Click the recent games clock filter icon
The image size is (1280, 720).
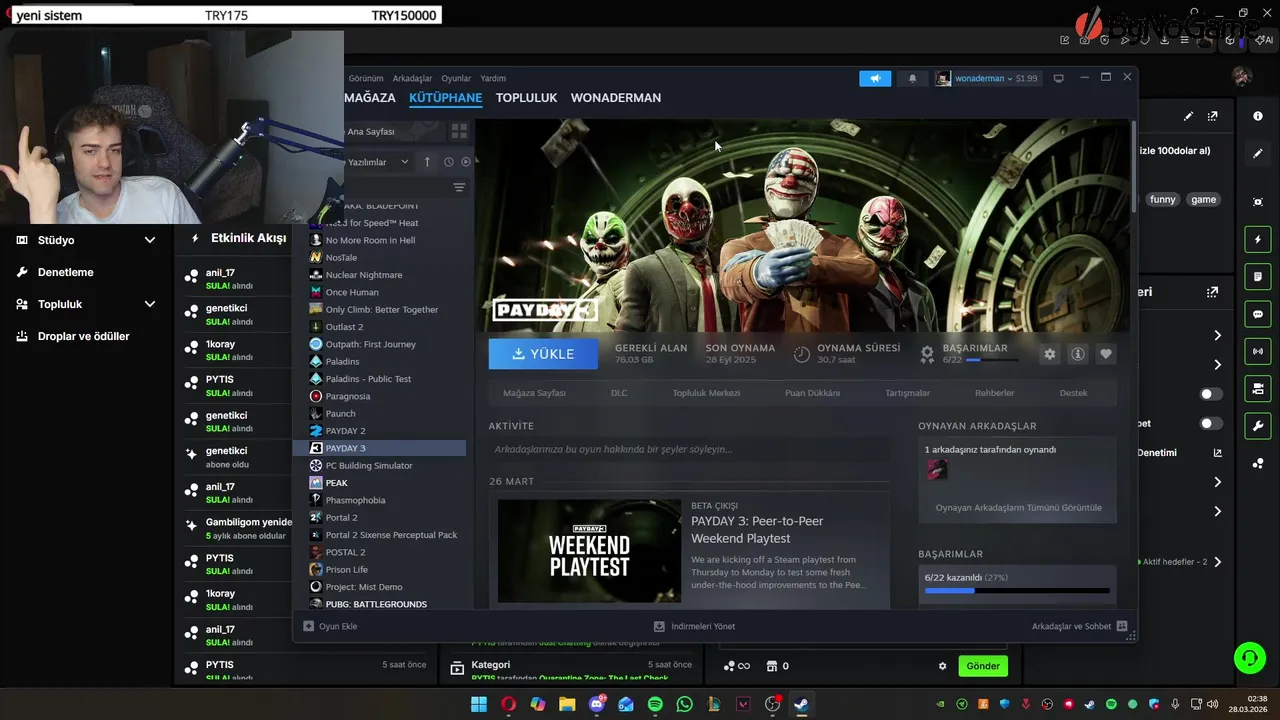[448, 162]
